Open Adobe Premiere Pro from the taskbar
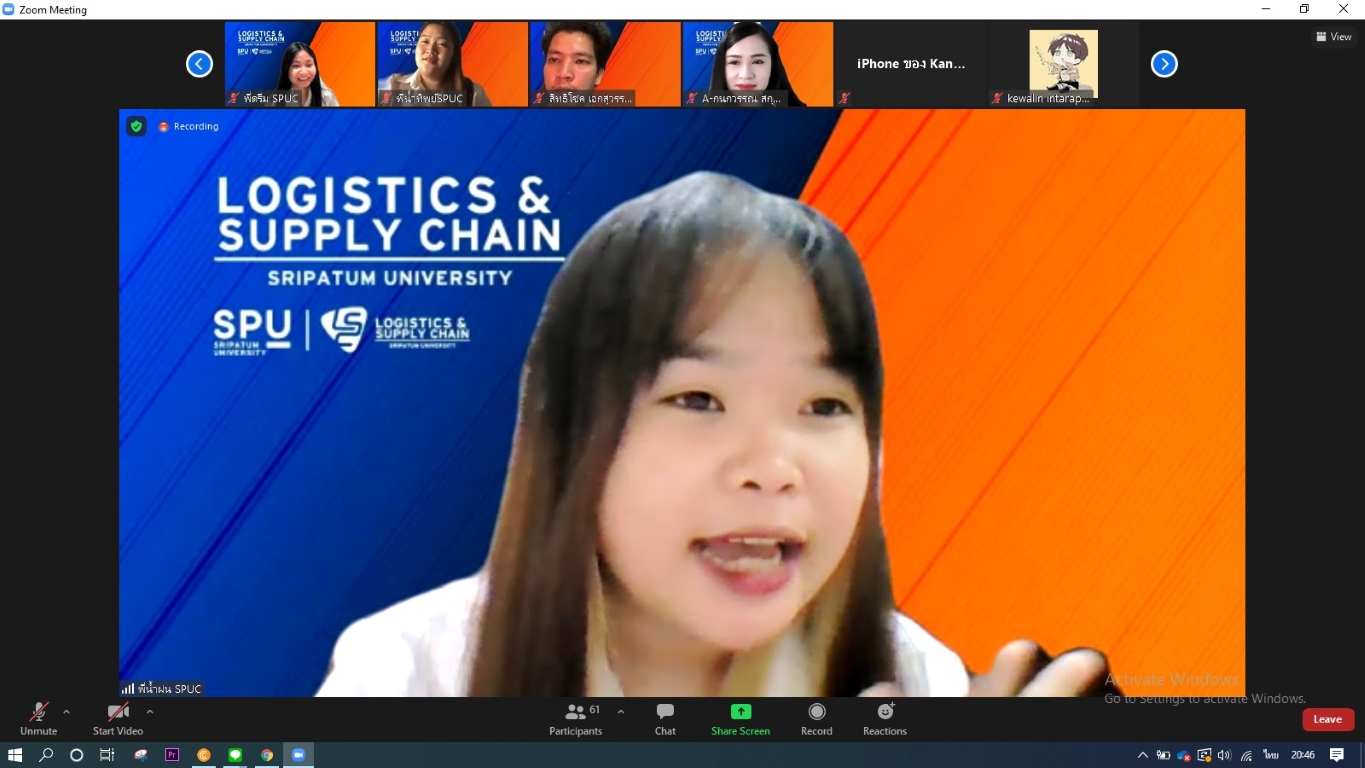The height and width of the screenshot is (768, 1365). click(172, 755)
